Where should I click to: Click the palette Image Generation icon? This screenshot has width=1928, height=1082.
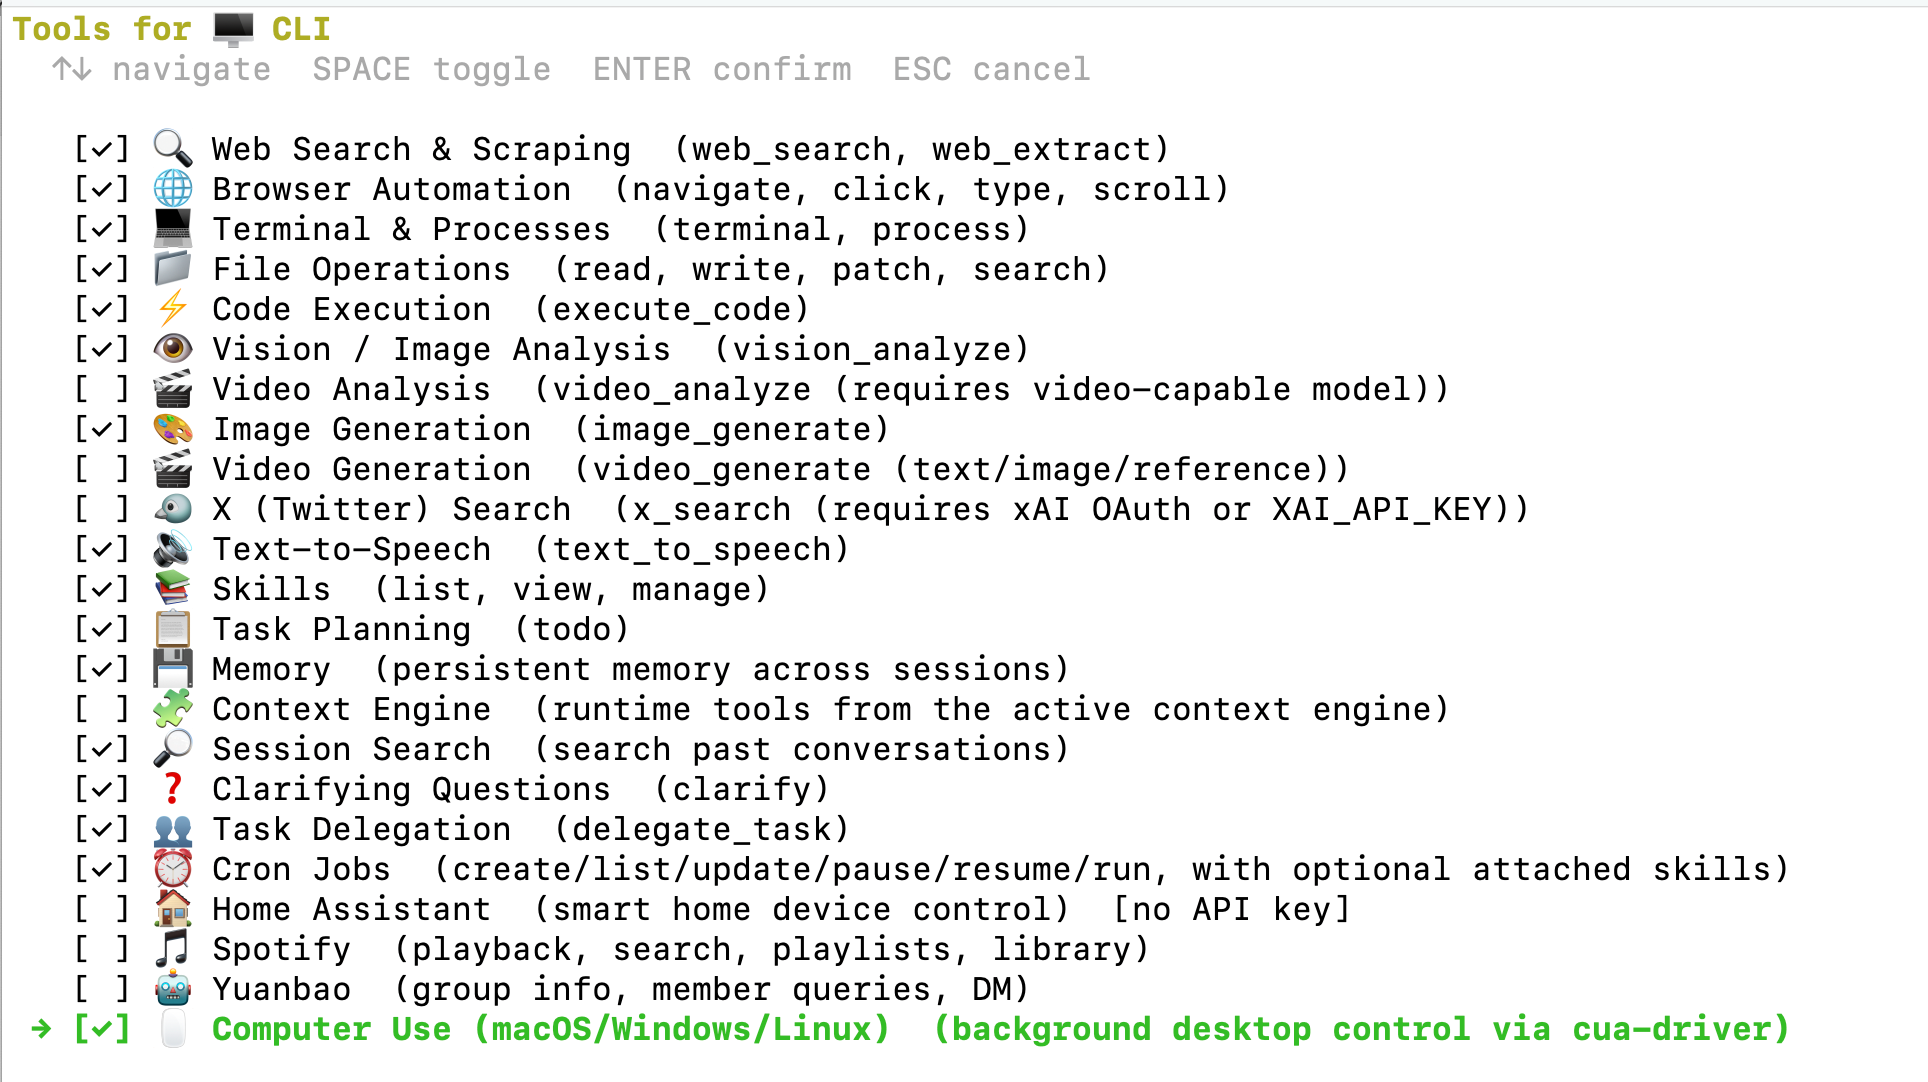(173, 429)
